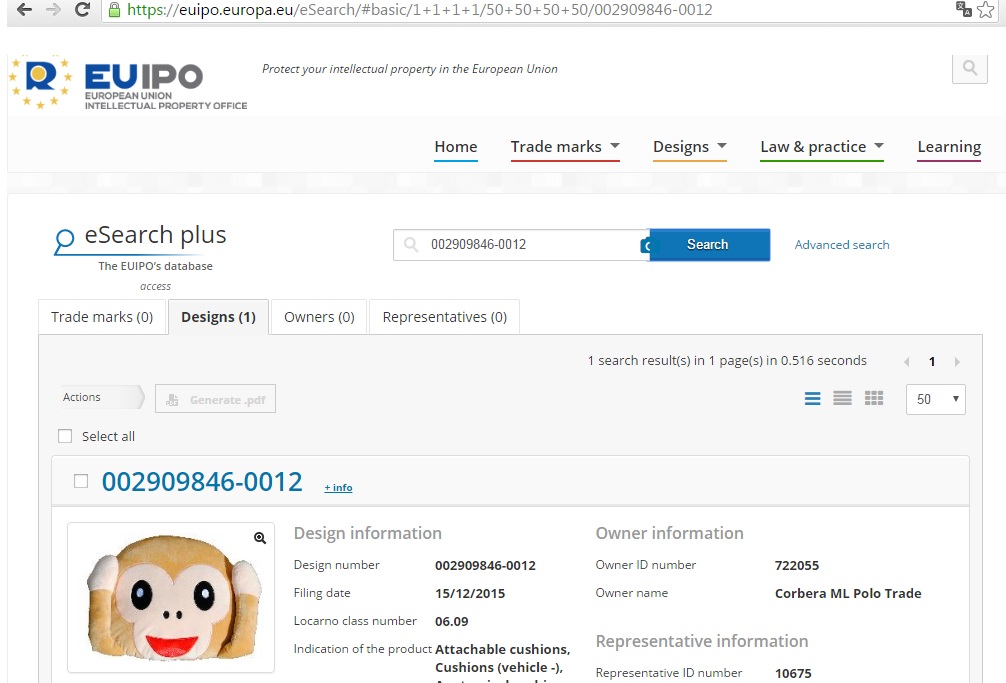
Task: Click page number 1 in pagination
Action: (932, 362)
